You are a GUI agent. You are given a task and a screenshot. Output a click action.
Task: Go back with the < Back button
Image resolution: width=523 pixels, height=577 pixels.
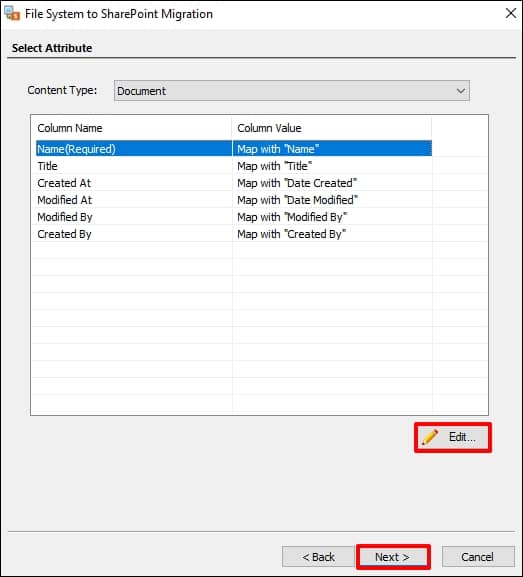pyautogui.click(x=318, y=557)
